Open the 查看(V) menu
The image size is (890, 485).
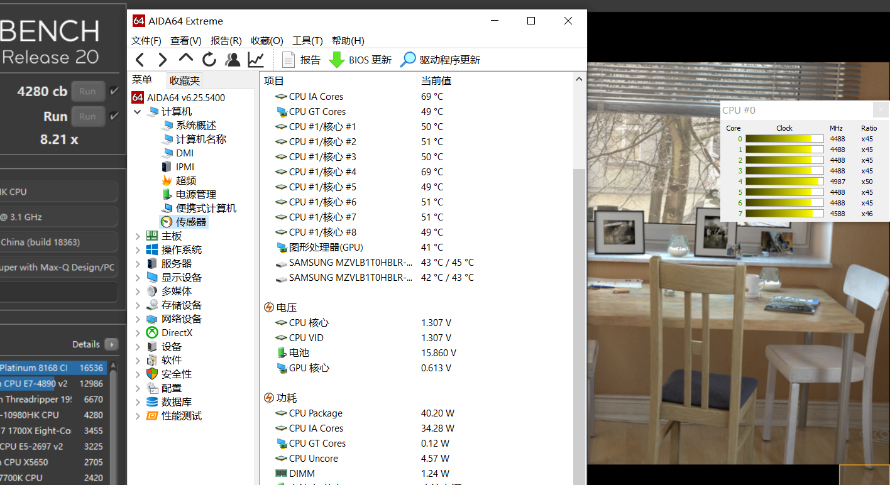(186, 40)
